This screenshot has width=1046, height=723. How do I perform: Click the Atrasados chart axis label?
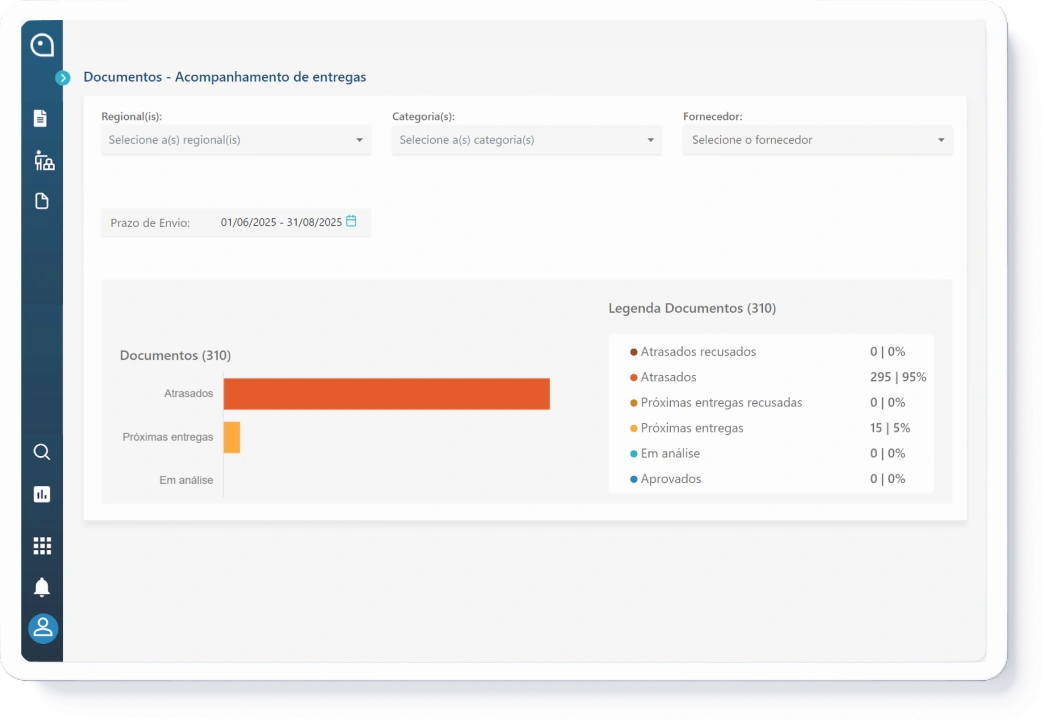pos(189,394)
